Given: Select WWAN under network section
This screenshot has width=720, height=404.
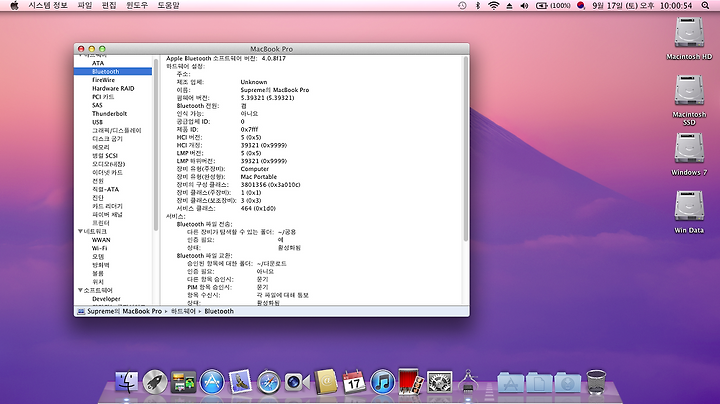Looking at the screenshot, I should (x=101, y=240).
